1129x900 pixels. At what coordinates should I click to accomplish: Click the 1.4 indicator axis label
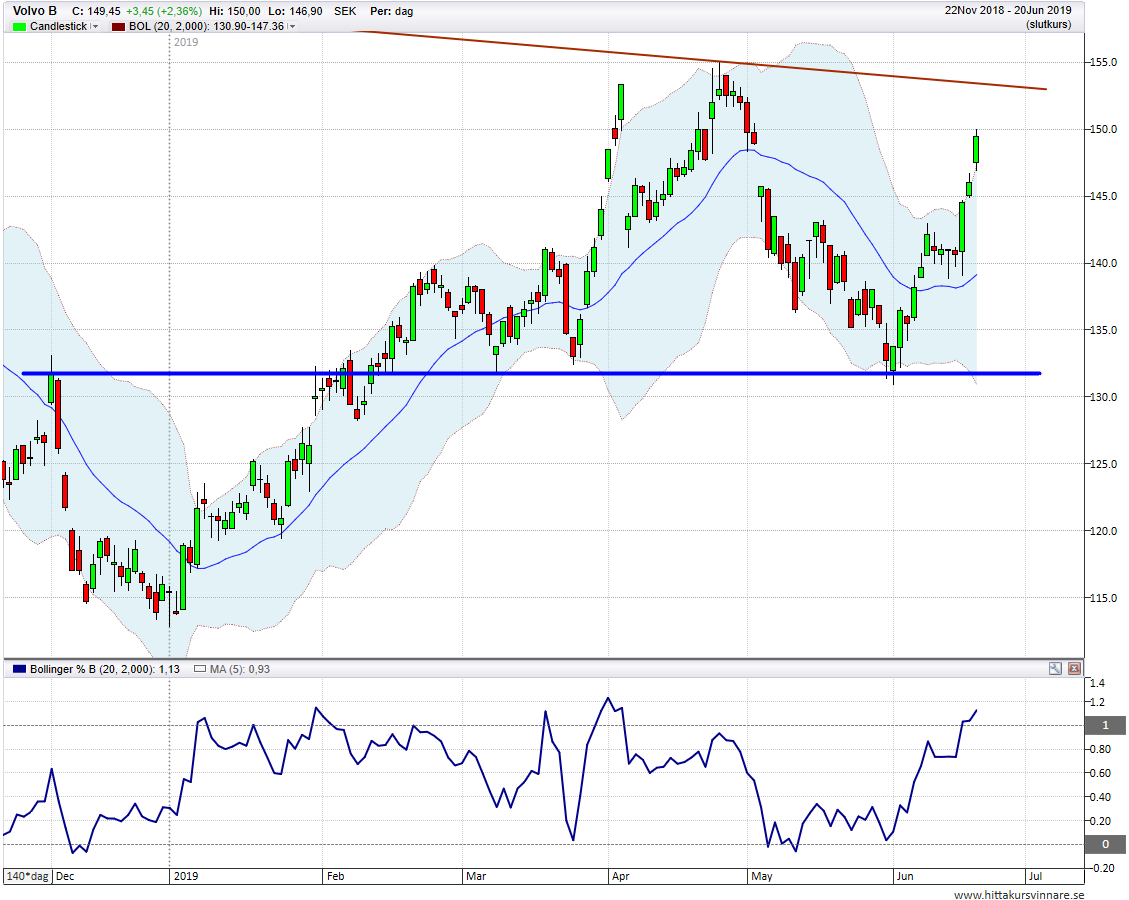1097,683
